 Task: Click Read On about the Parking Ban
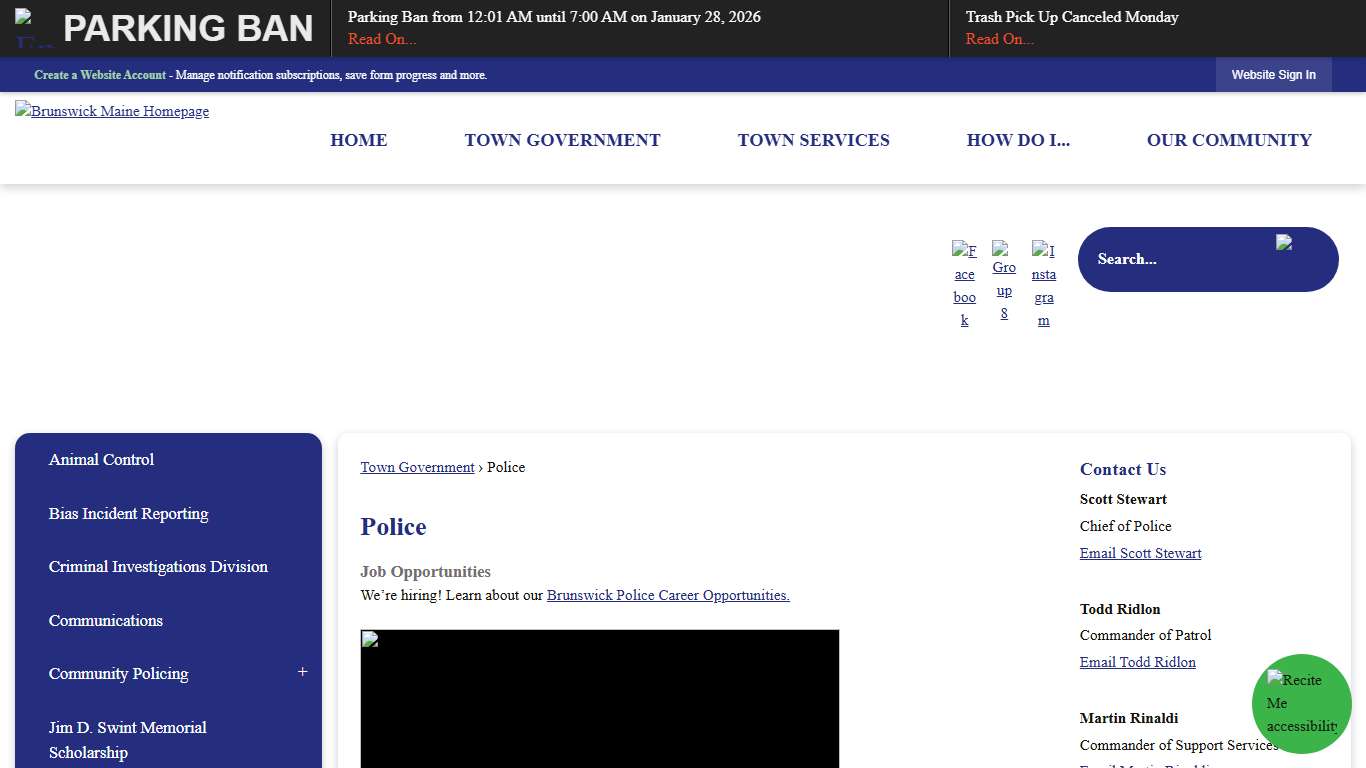pos(381,39)
